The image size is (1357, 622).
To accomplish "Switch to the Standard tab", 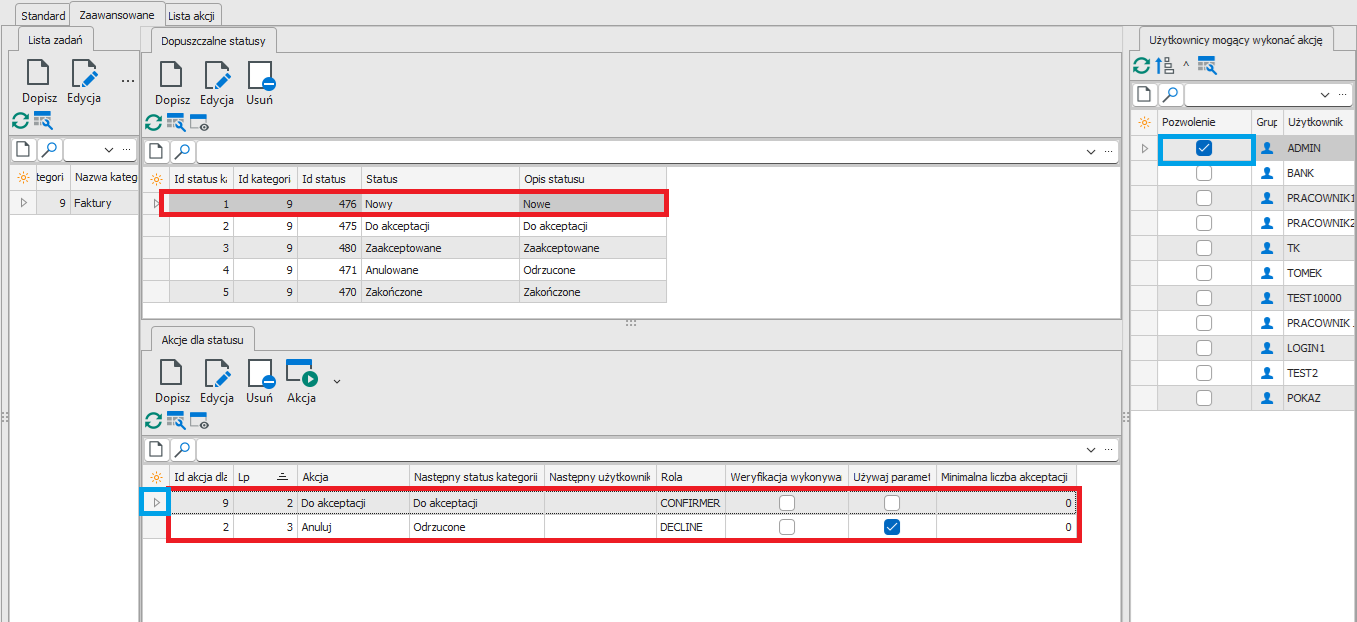I will tap(43, 16).
